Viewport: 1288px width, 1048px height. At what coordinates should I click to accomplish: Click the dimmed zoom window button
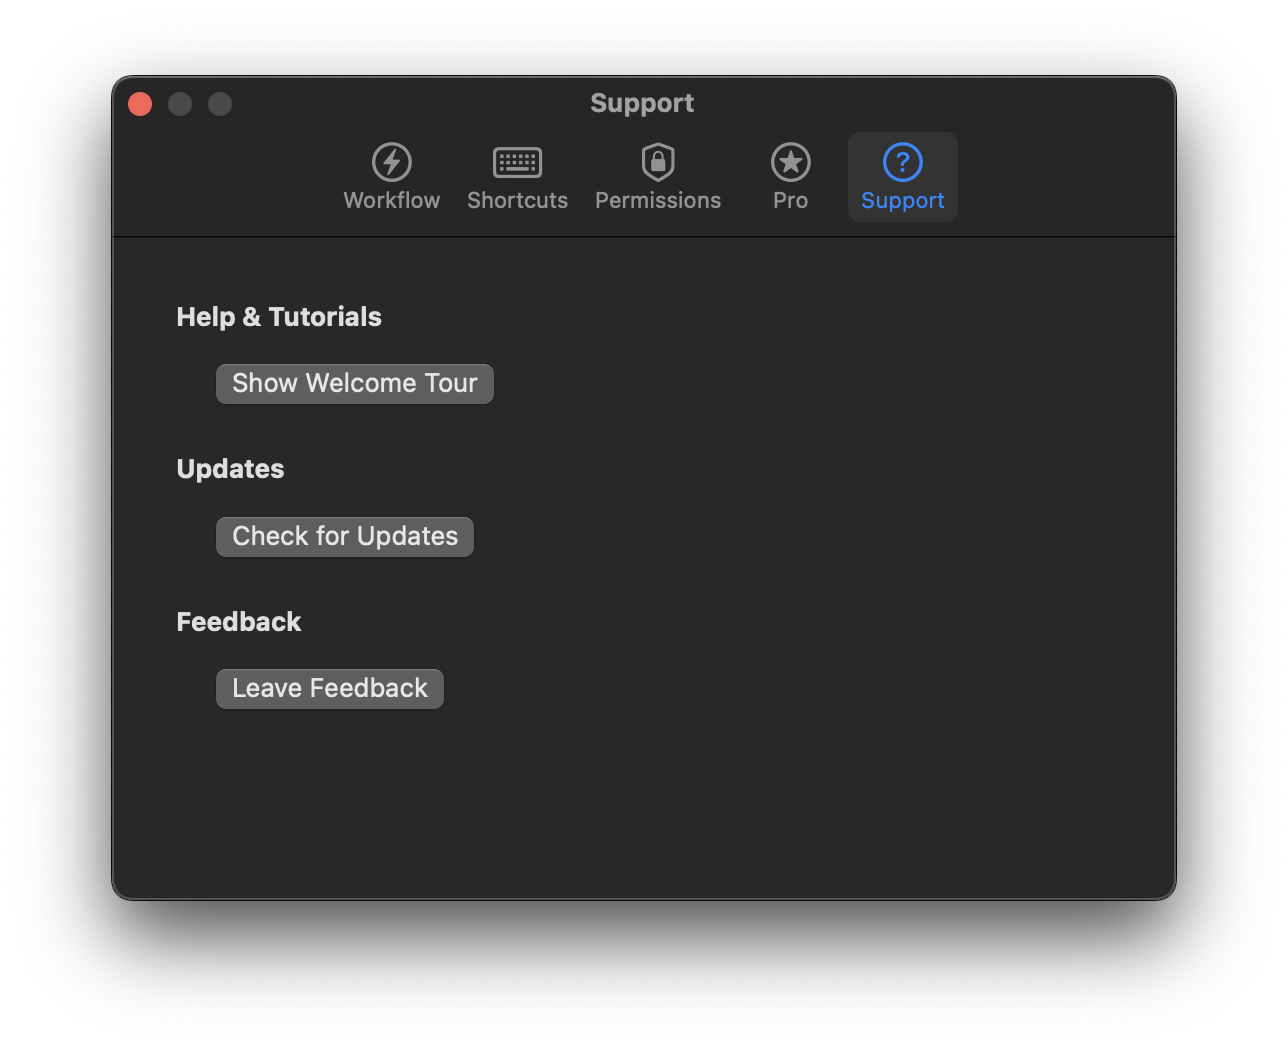tap(220, 104)
